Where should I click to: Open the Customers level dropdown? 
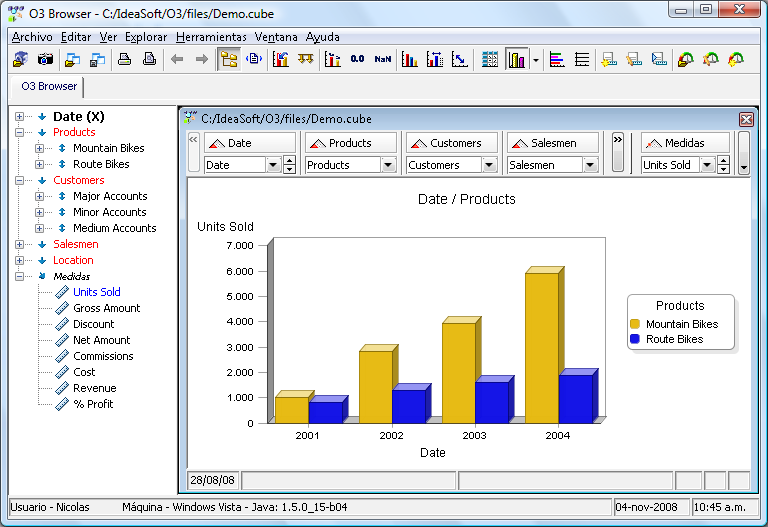click(x=489, y=165)
